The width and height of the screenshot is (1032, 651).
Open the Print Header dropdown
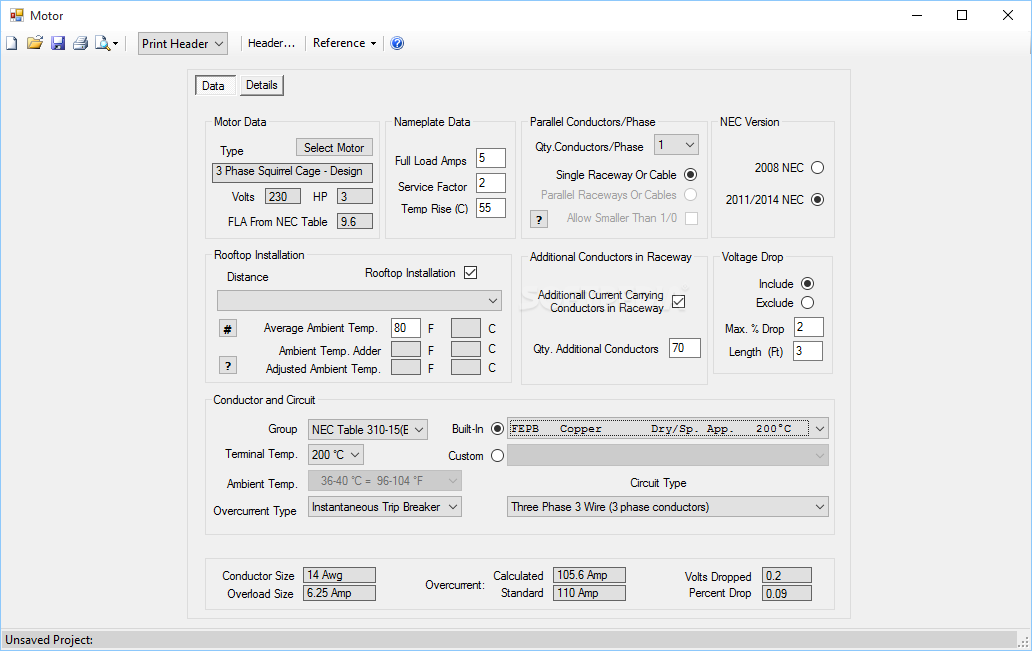click(x=183, y=43)
